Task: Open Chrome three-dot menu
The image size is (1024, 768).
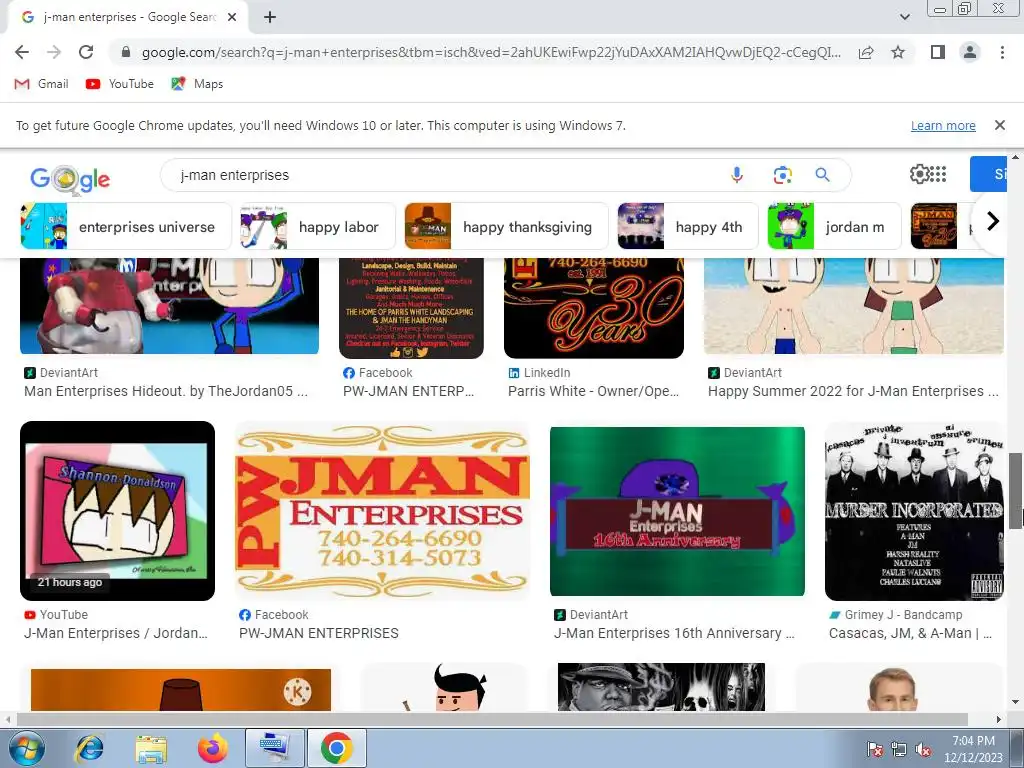Action: click(1002, 52)
